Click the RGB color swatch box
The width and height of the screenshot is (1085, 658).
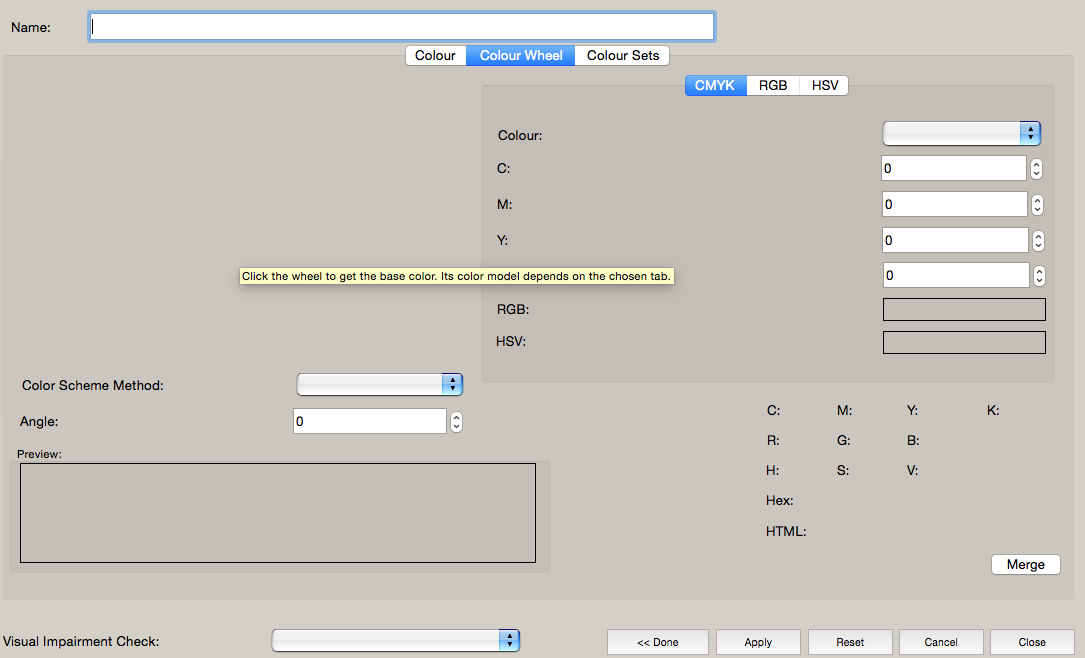pyautogui.click(x=964, y=310)
